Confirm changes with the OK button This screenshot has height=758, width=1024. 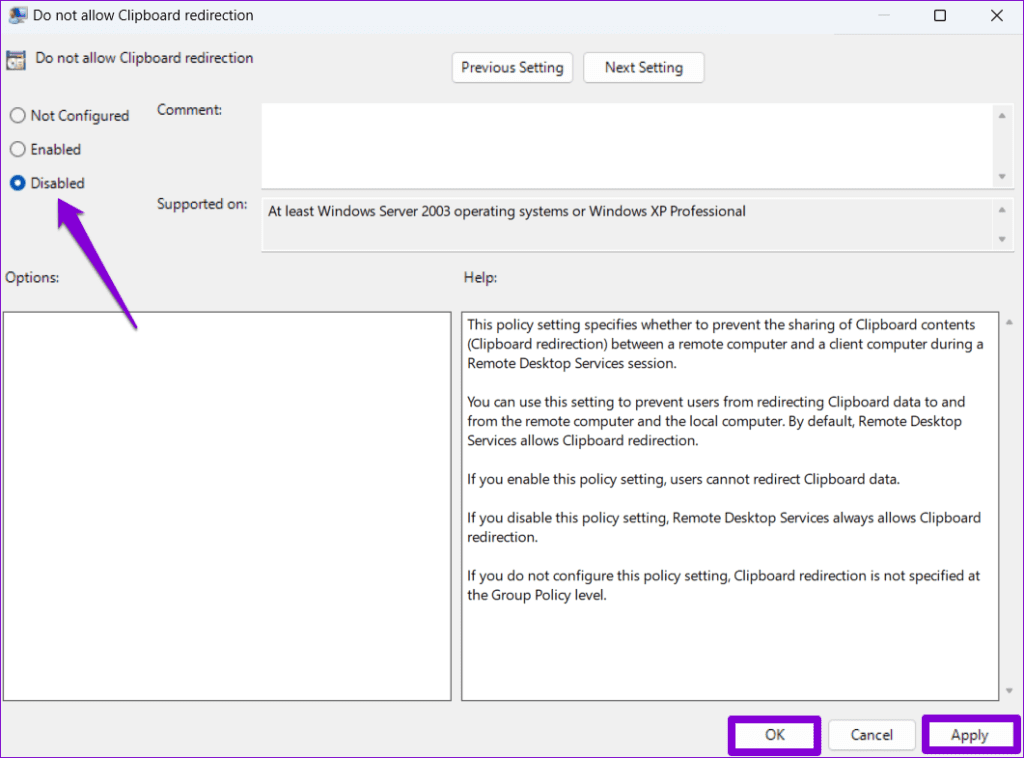click(x=774, y=734)
